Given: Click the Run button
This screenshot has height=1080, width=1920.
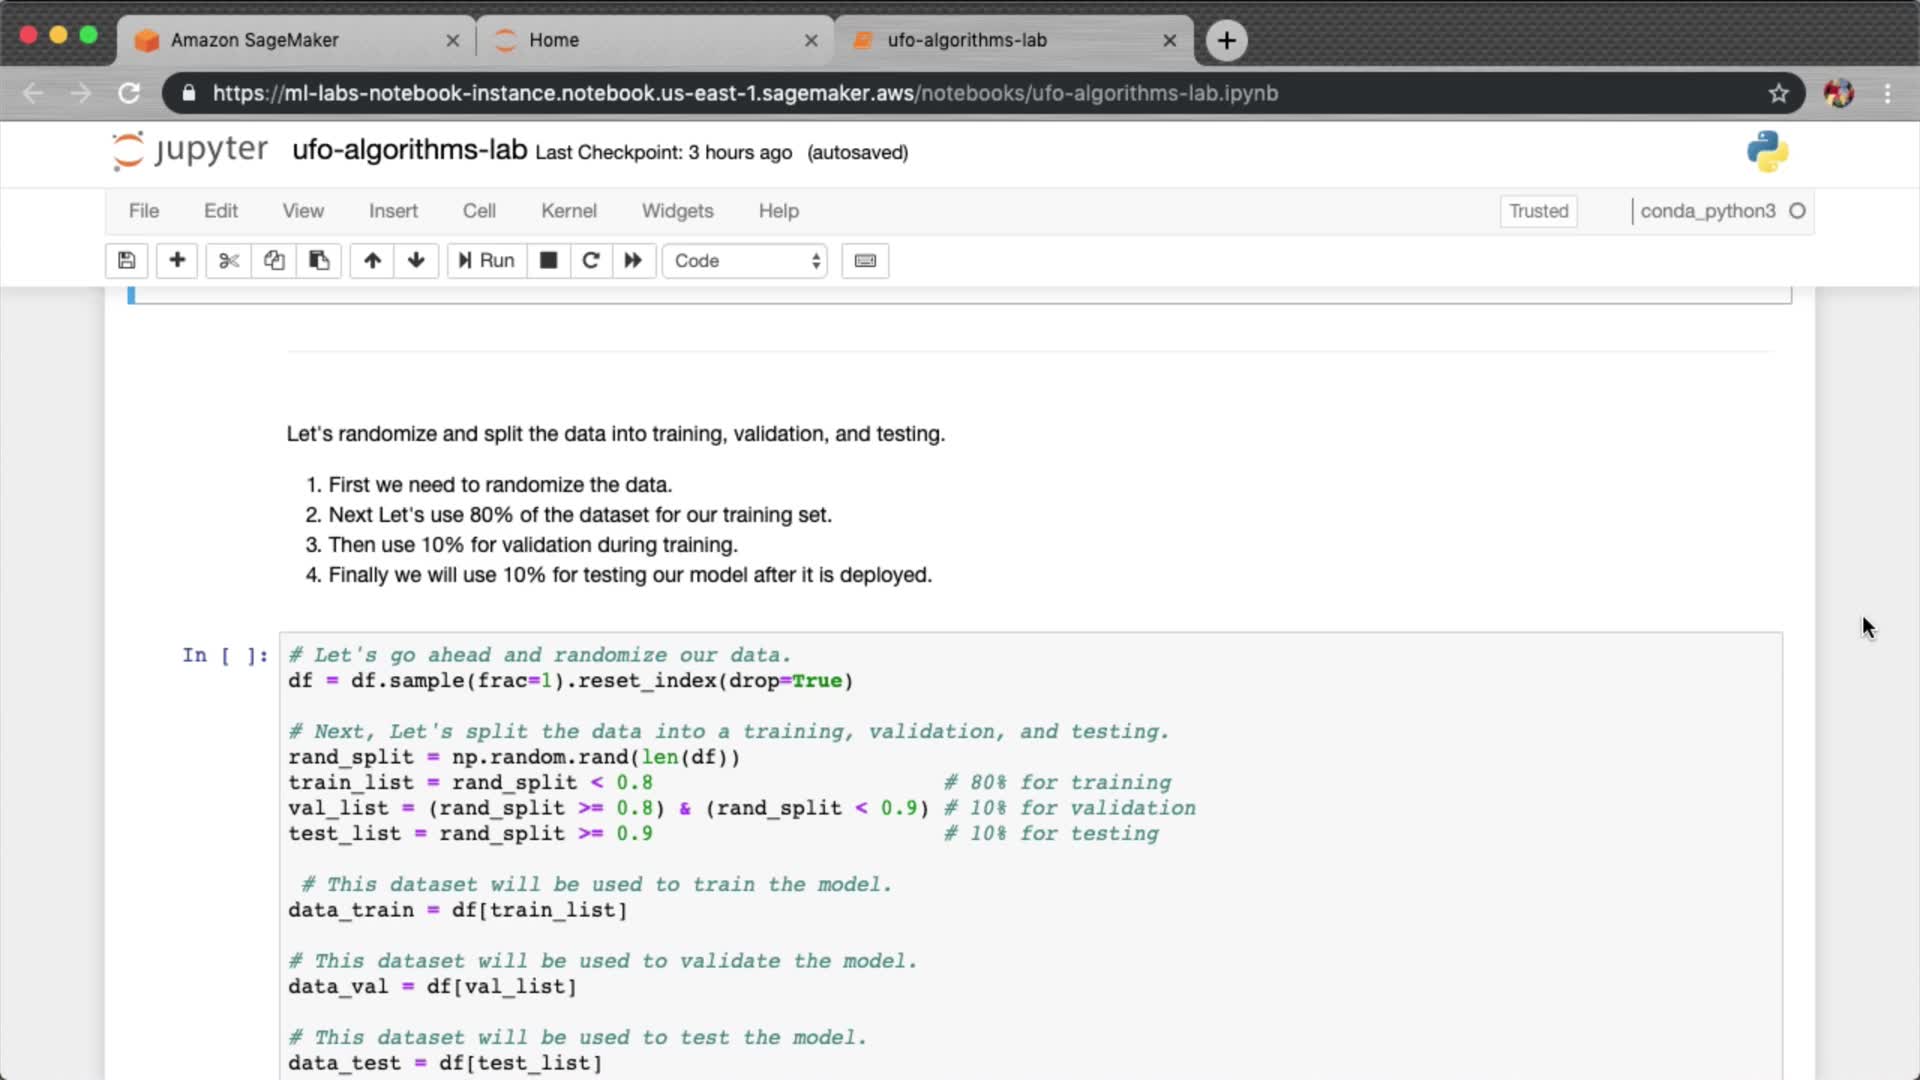Looking at the screenshot, I should coord(487,261).
